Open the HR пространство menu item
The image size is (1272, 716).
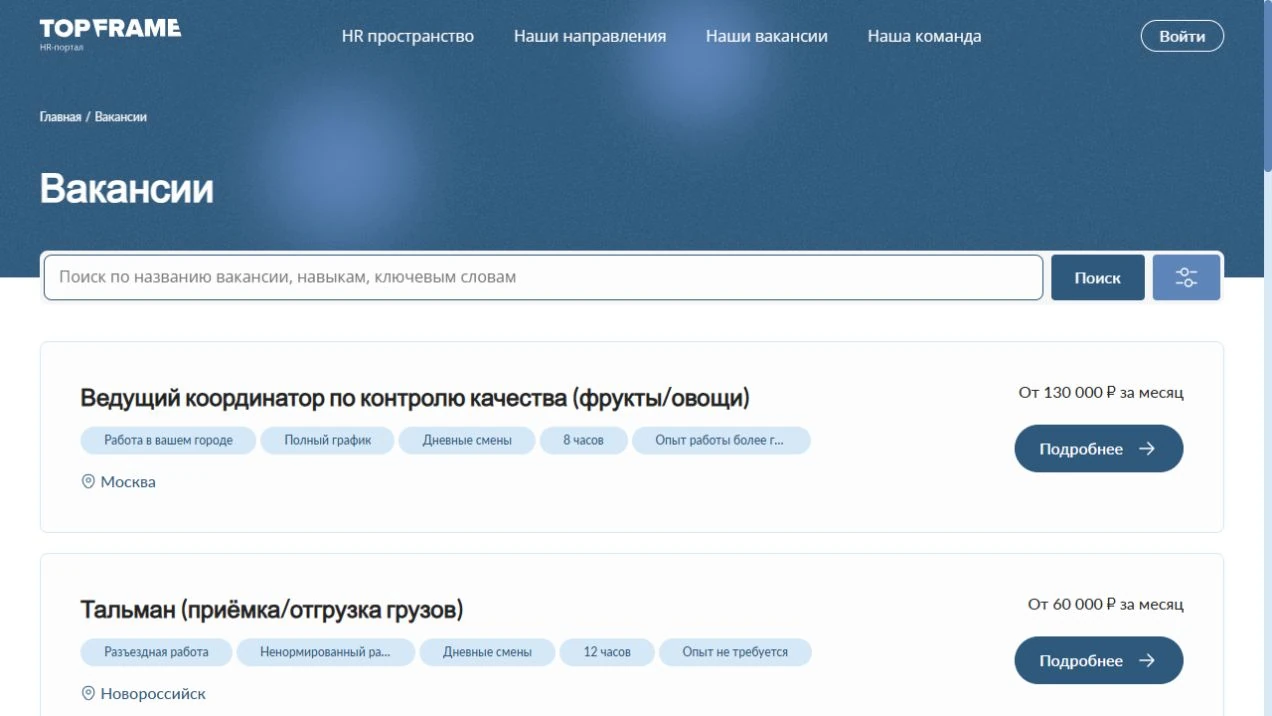click(x=408, y=36)
